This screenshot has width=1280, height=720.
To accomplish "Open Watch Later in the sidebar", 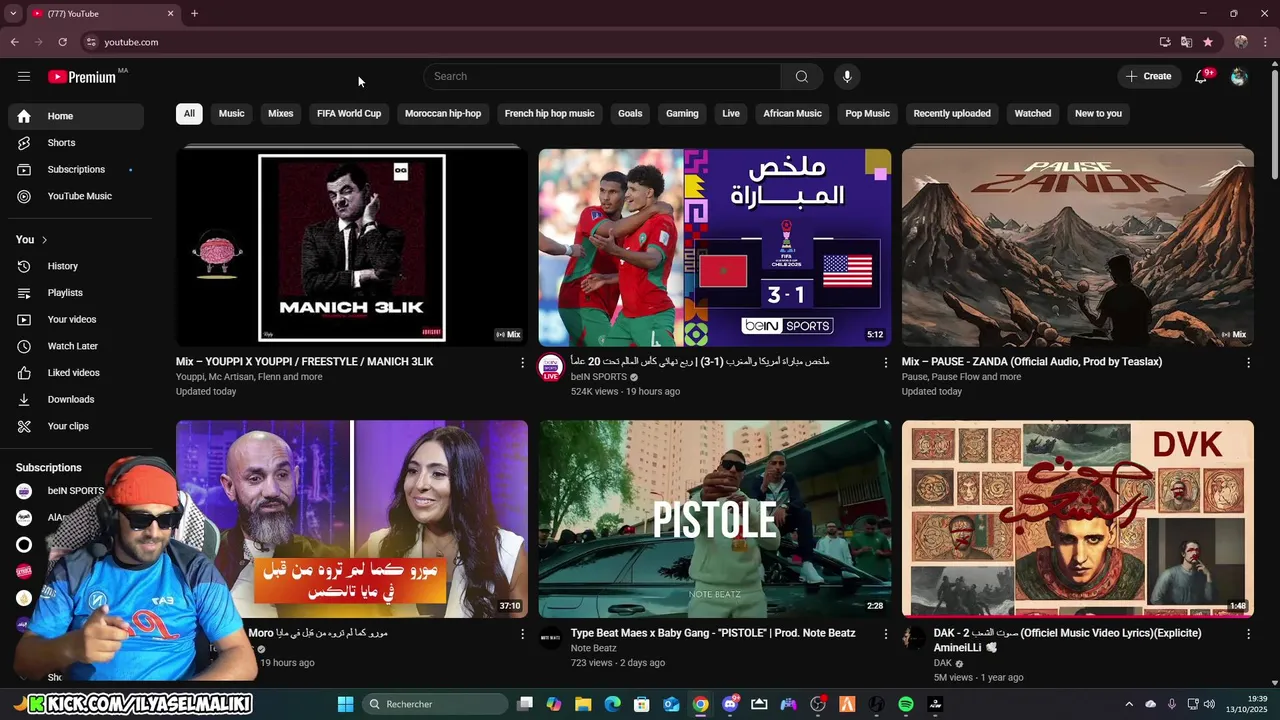I will 76,346.
